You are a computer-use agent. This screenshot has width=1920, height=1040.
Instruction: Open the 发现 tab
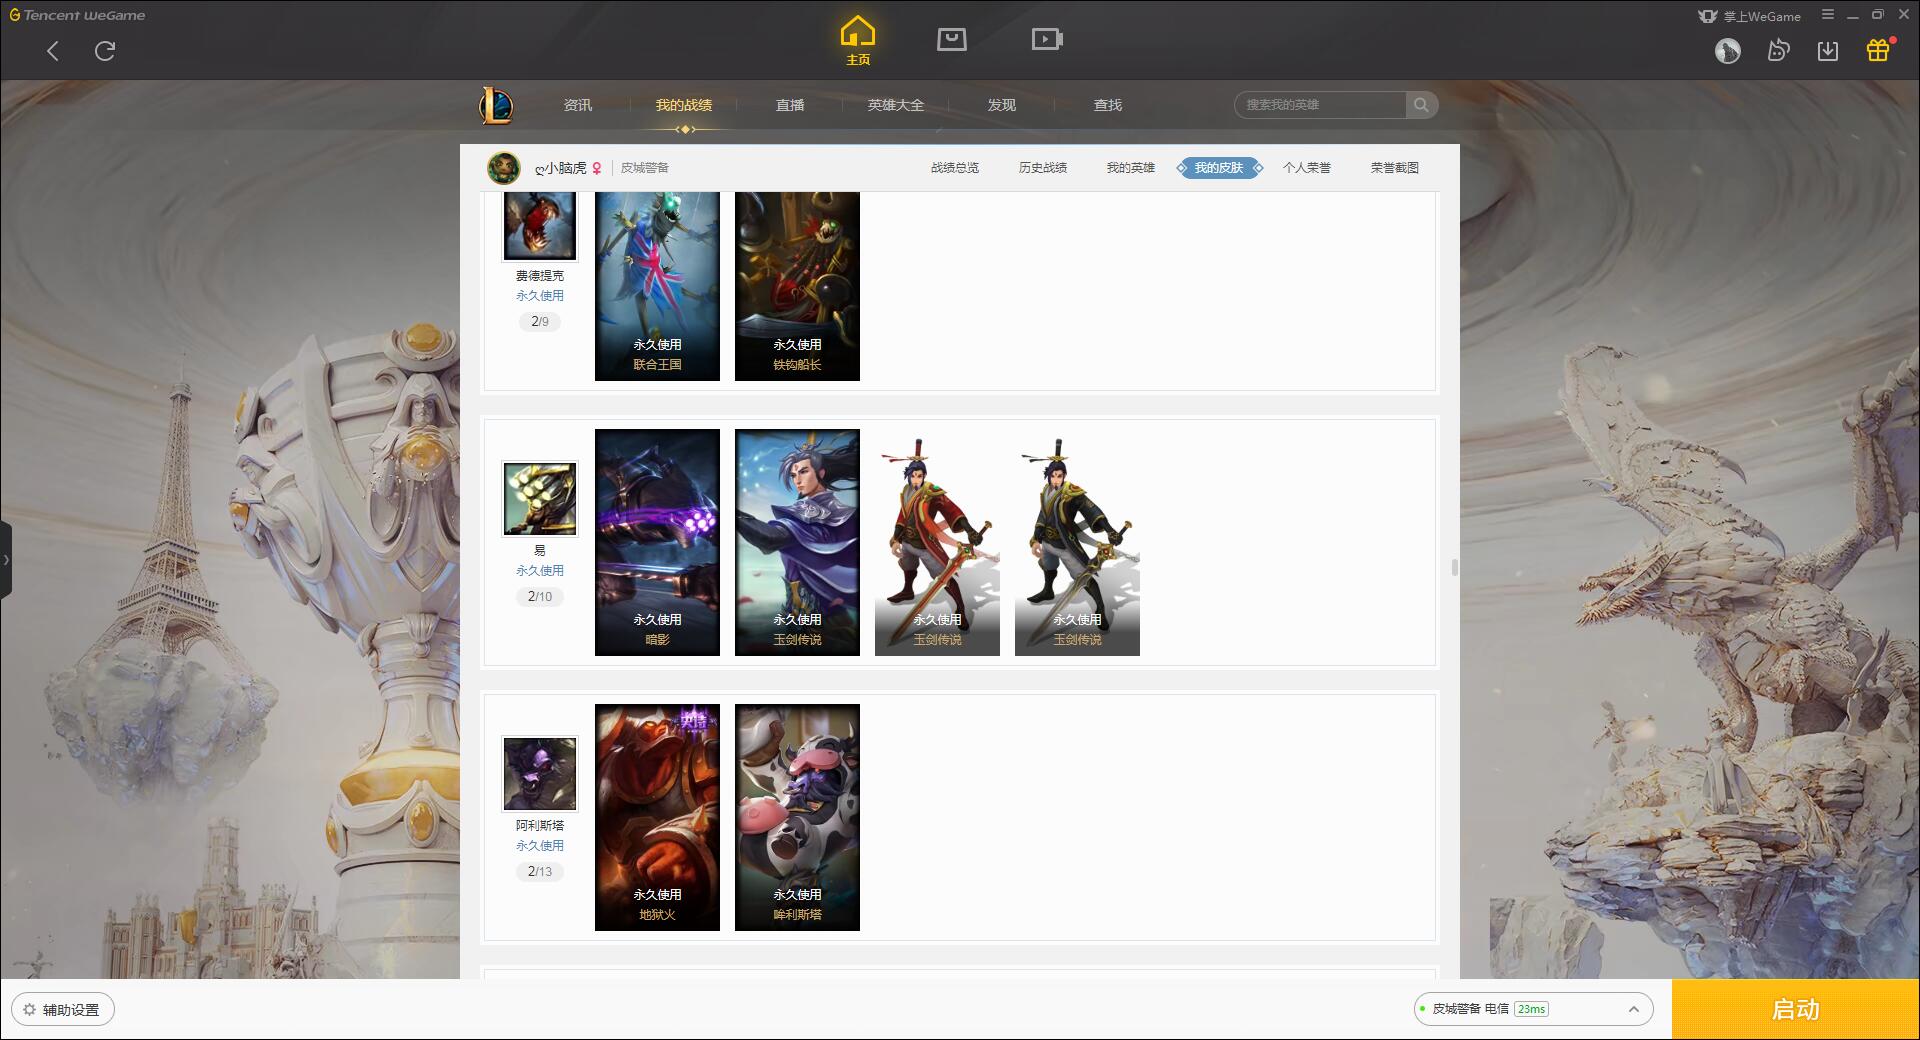[1002, 105]
